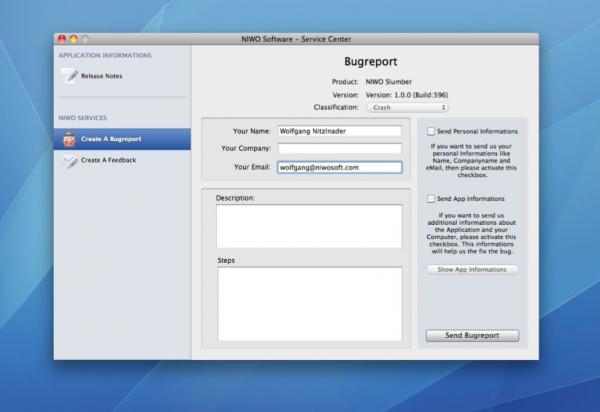This screenshot has width=600, height=412.
Task: Click the Steps label
Action: point(226,261)
